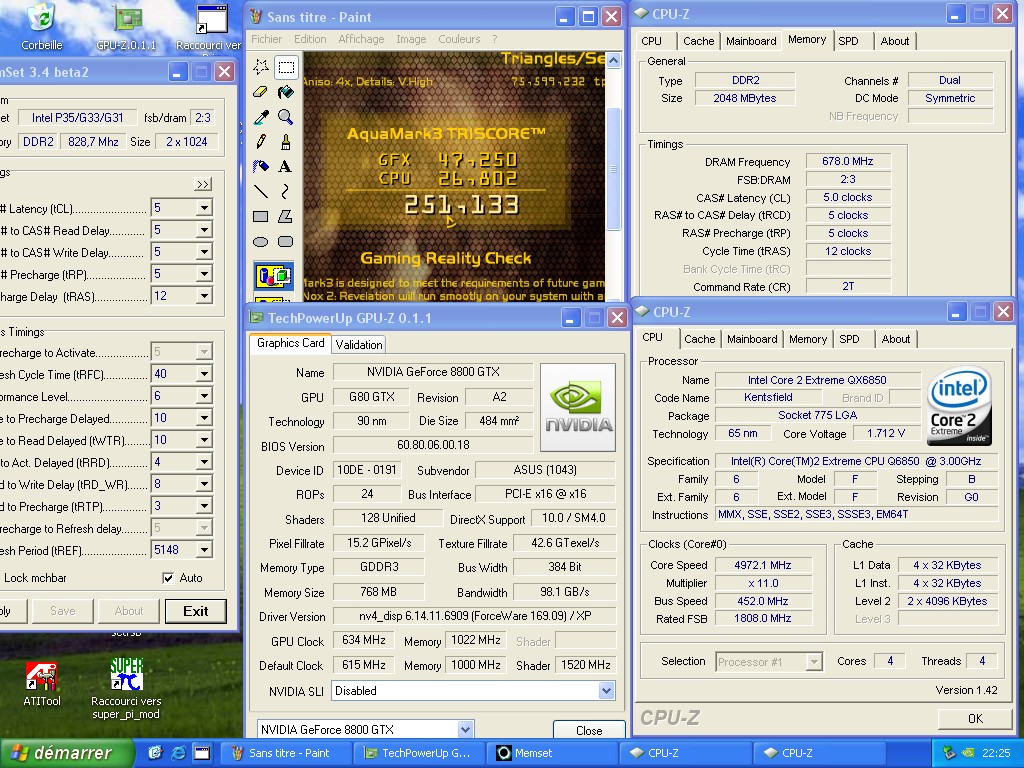Click the démarrer Start button

point(66,753)
